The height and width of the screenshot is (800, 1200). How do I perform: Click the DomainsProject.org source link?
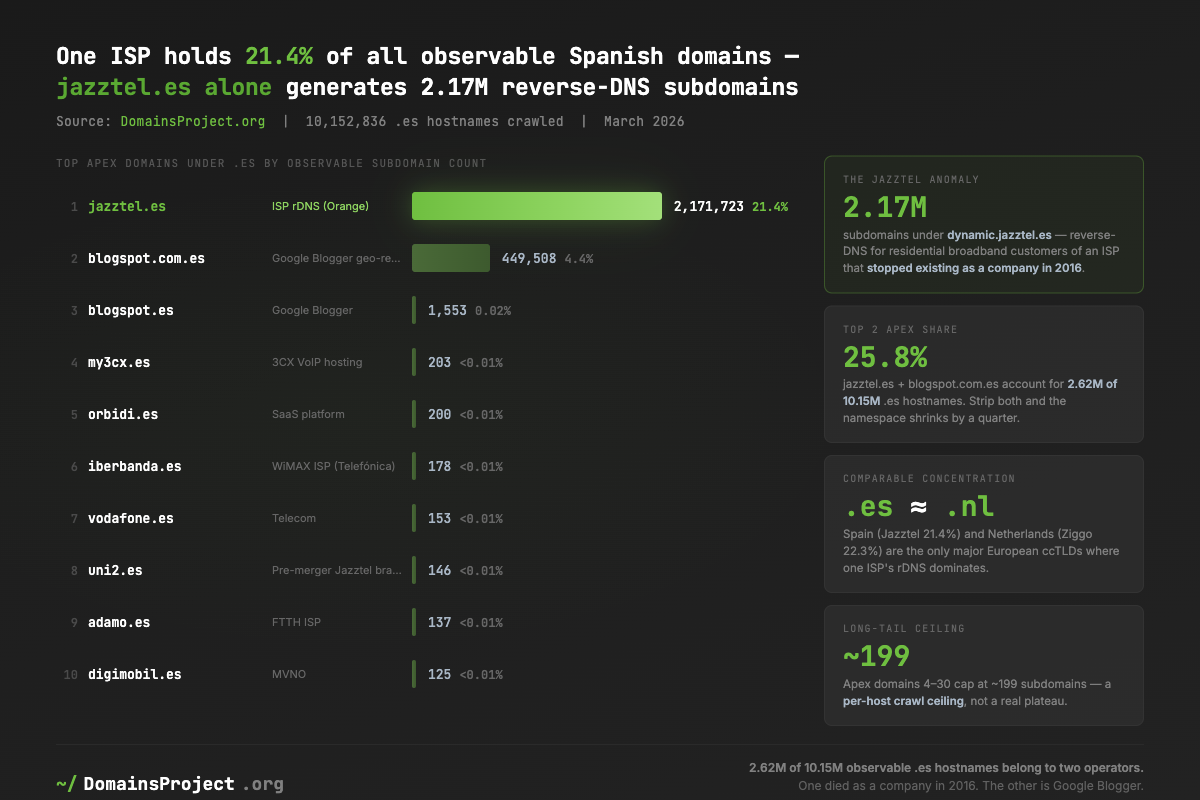click(x=193, y=121)
